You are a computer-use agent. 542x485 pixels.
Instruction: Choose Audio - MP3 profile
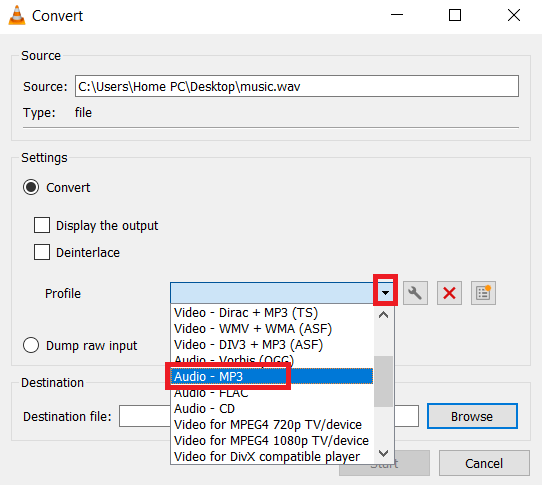click(272, 376)
